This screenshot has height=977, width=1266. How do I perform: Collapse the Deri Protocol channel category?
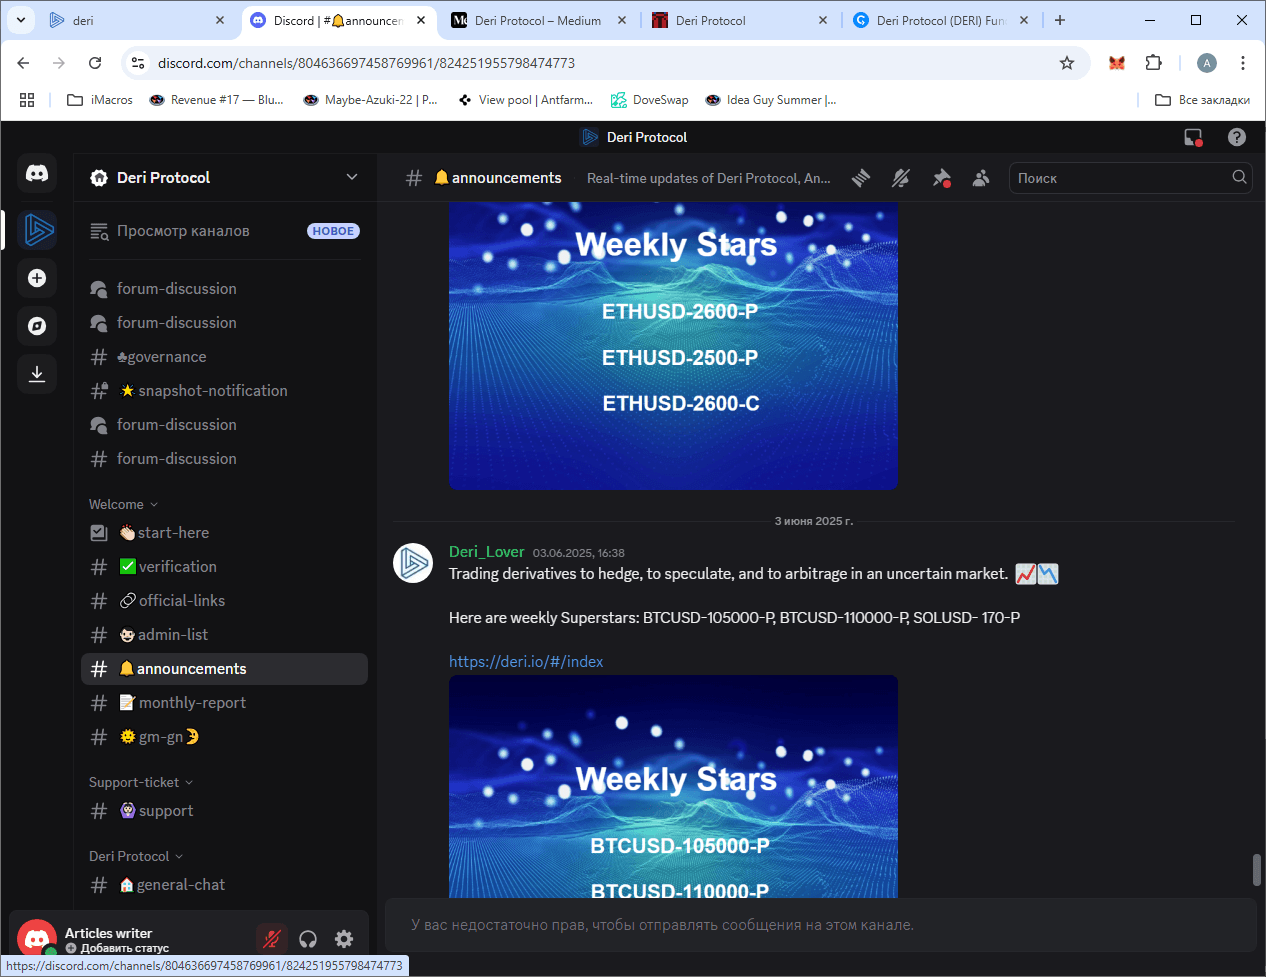tap(136, 856)
